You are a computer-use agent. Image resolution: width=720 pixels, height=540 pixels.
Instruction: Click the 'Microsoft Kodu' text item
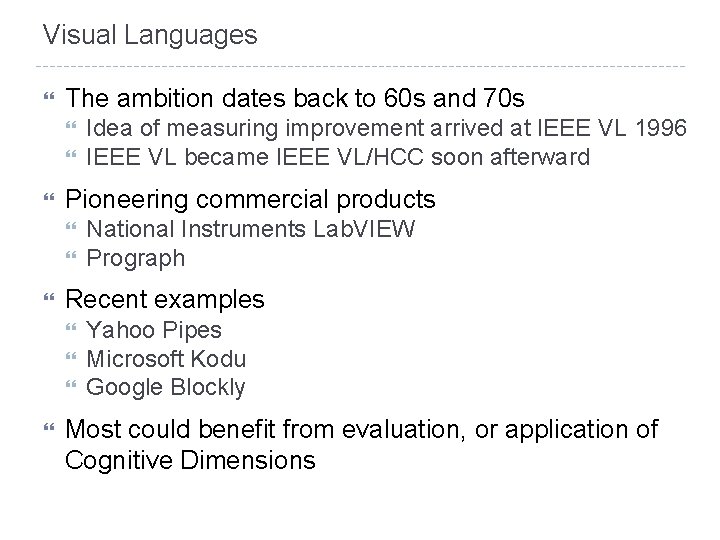[x=166, y=359]
